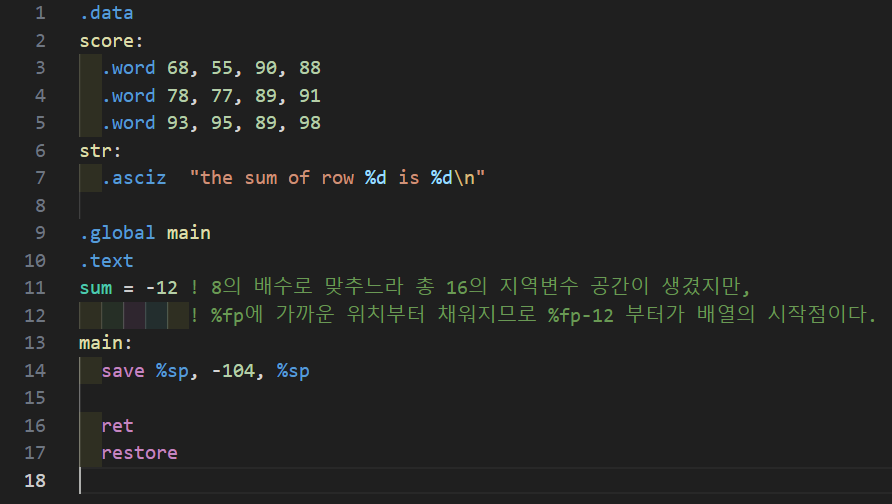Viewport: 892px width, 504px height.
Task: Click the .global directive
Action: coord(117,233)
